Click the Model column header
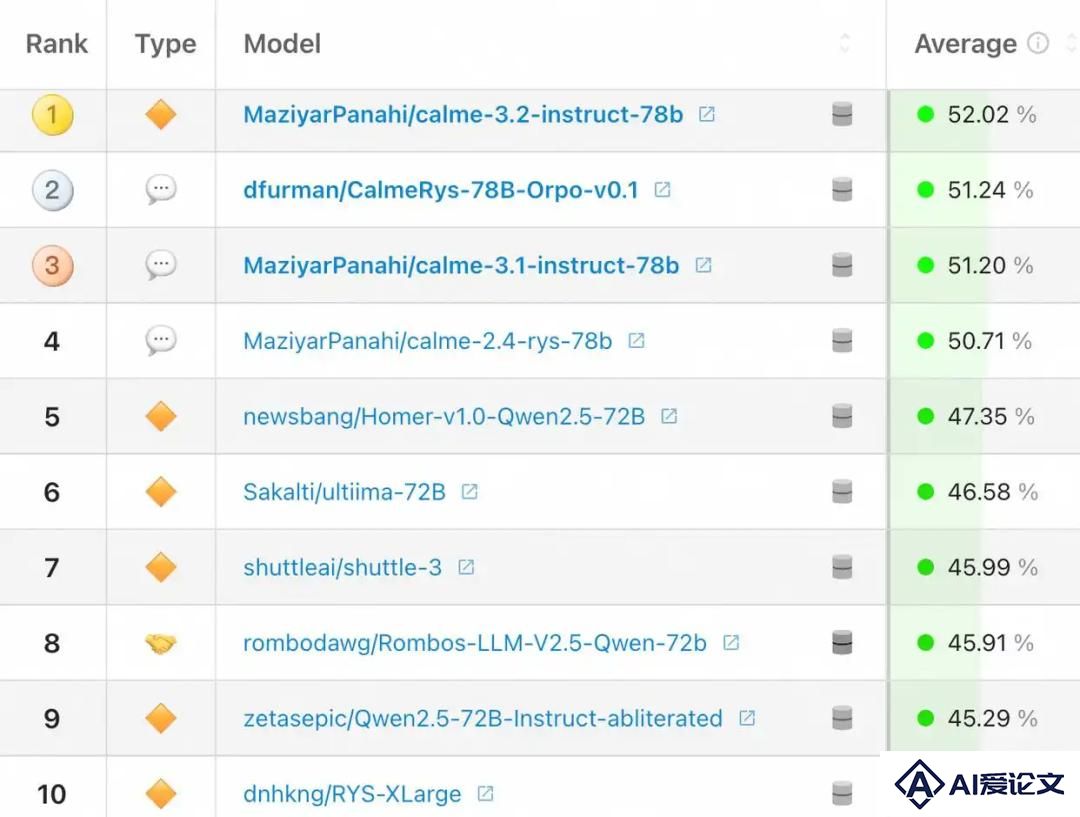 tap(282, 44)
